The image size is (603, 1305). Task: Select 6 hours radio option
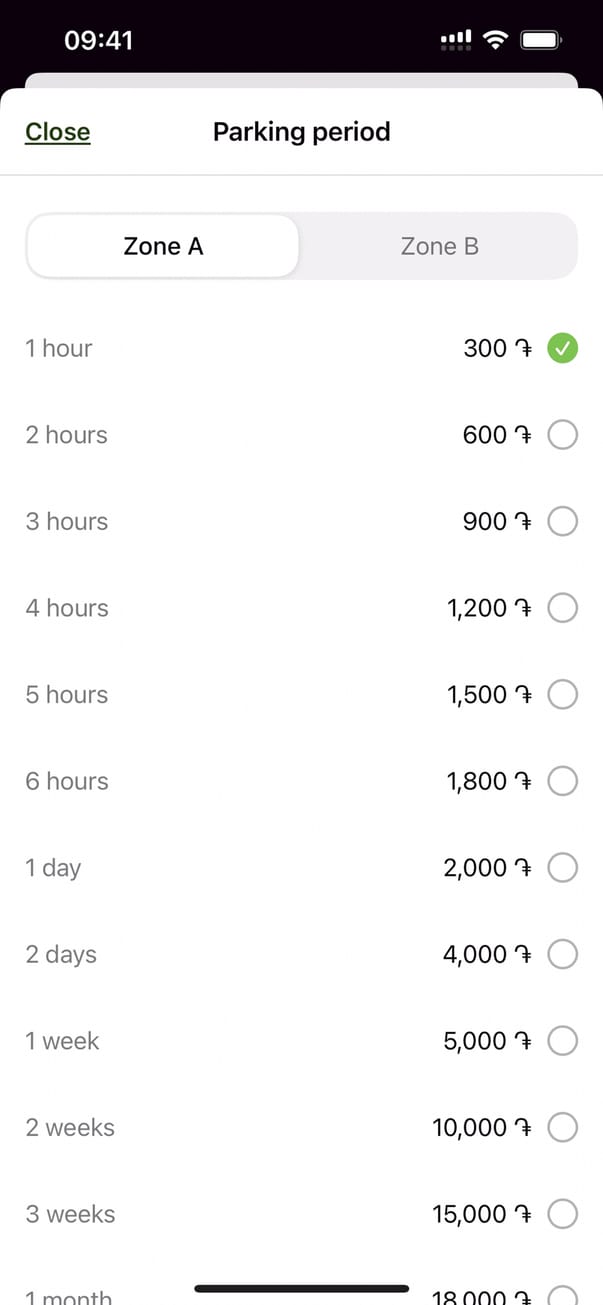[x=563, y=781]
